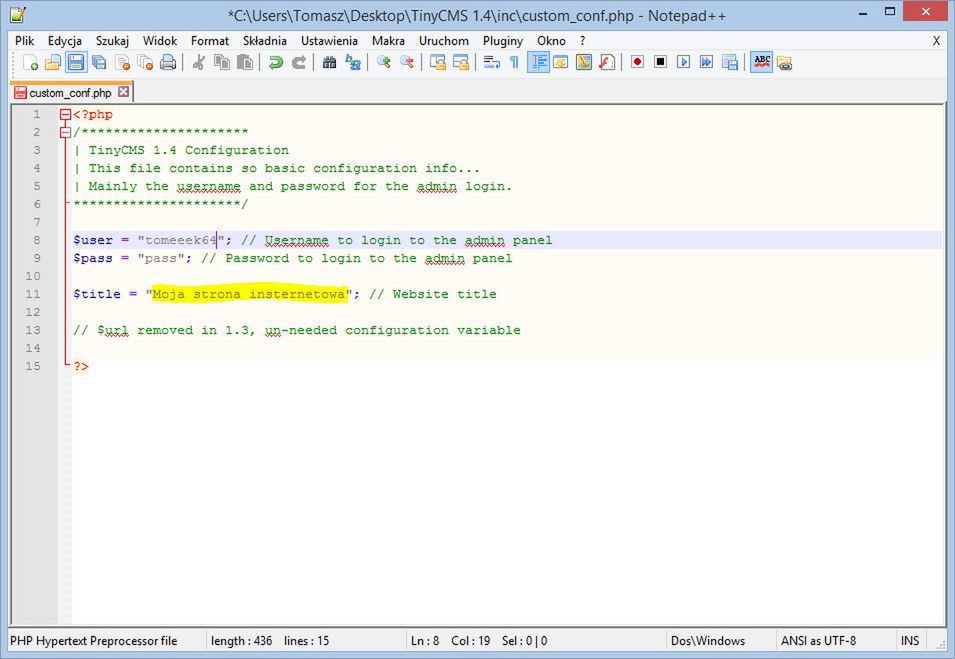The height and width of the screenshot is (659, 955).
Task: Open the Edycja menu
Action: tap(65, 41)
